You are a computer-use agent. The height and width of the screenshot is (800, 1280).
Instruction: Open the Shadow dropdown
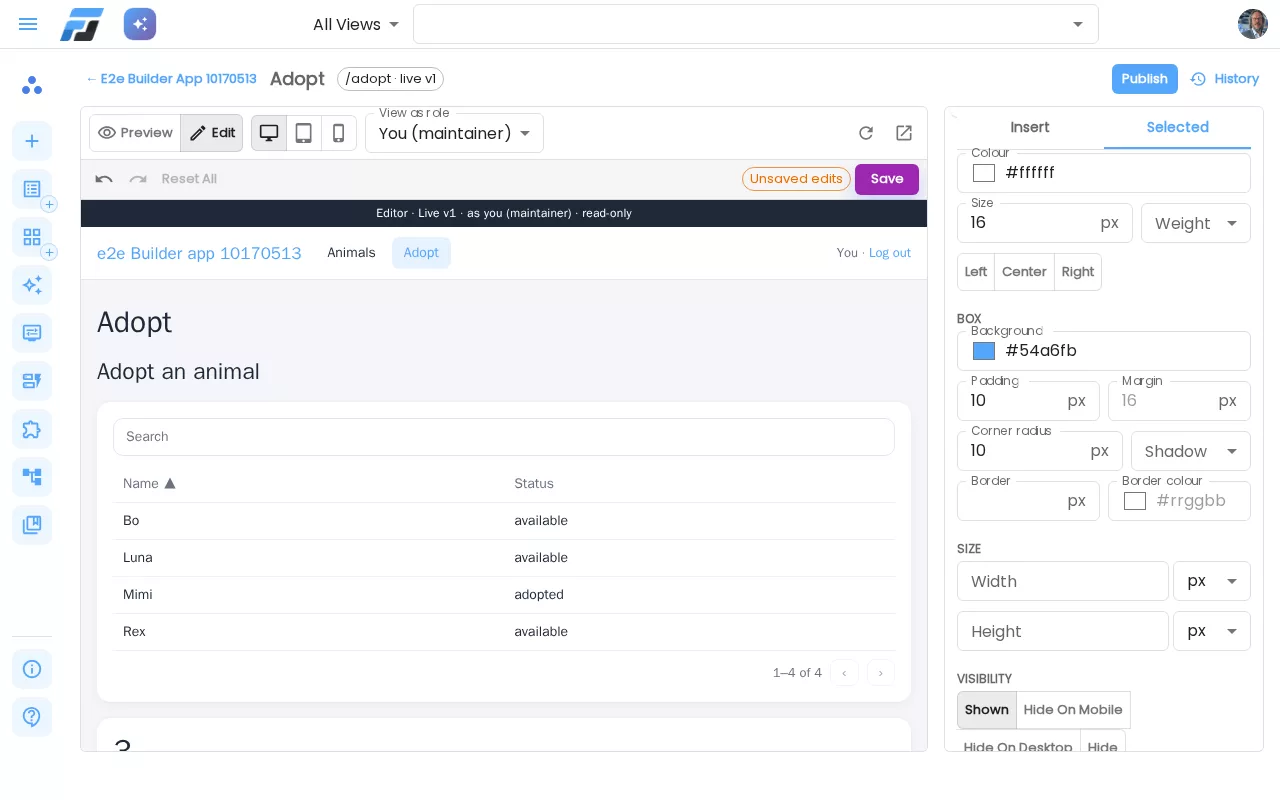click(x=1191, y=451)
